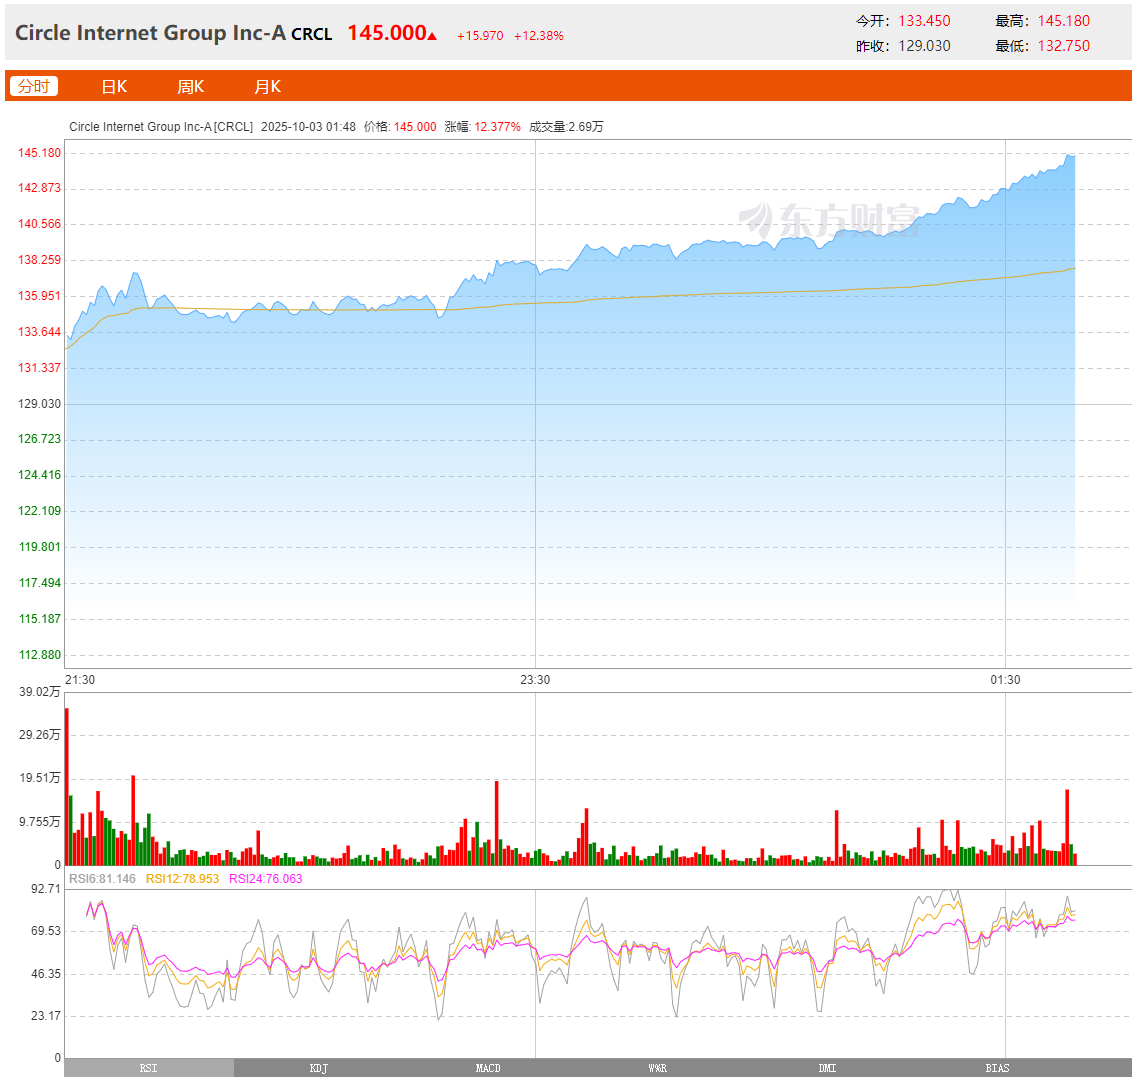Click the CRCL ticker symbol in header

(311, 35)
